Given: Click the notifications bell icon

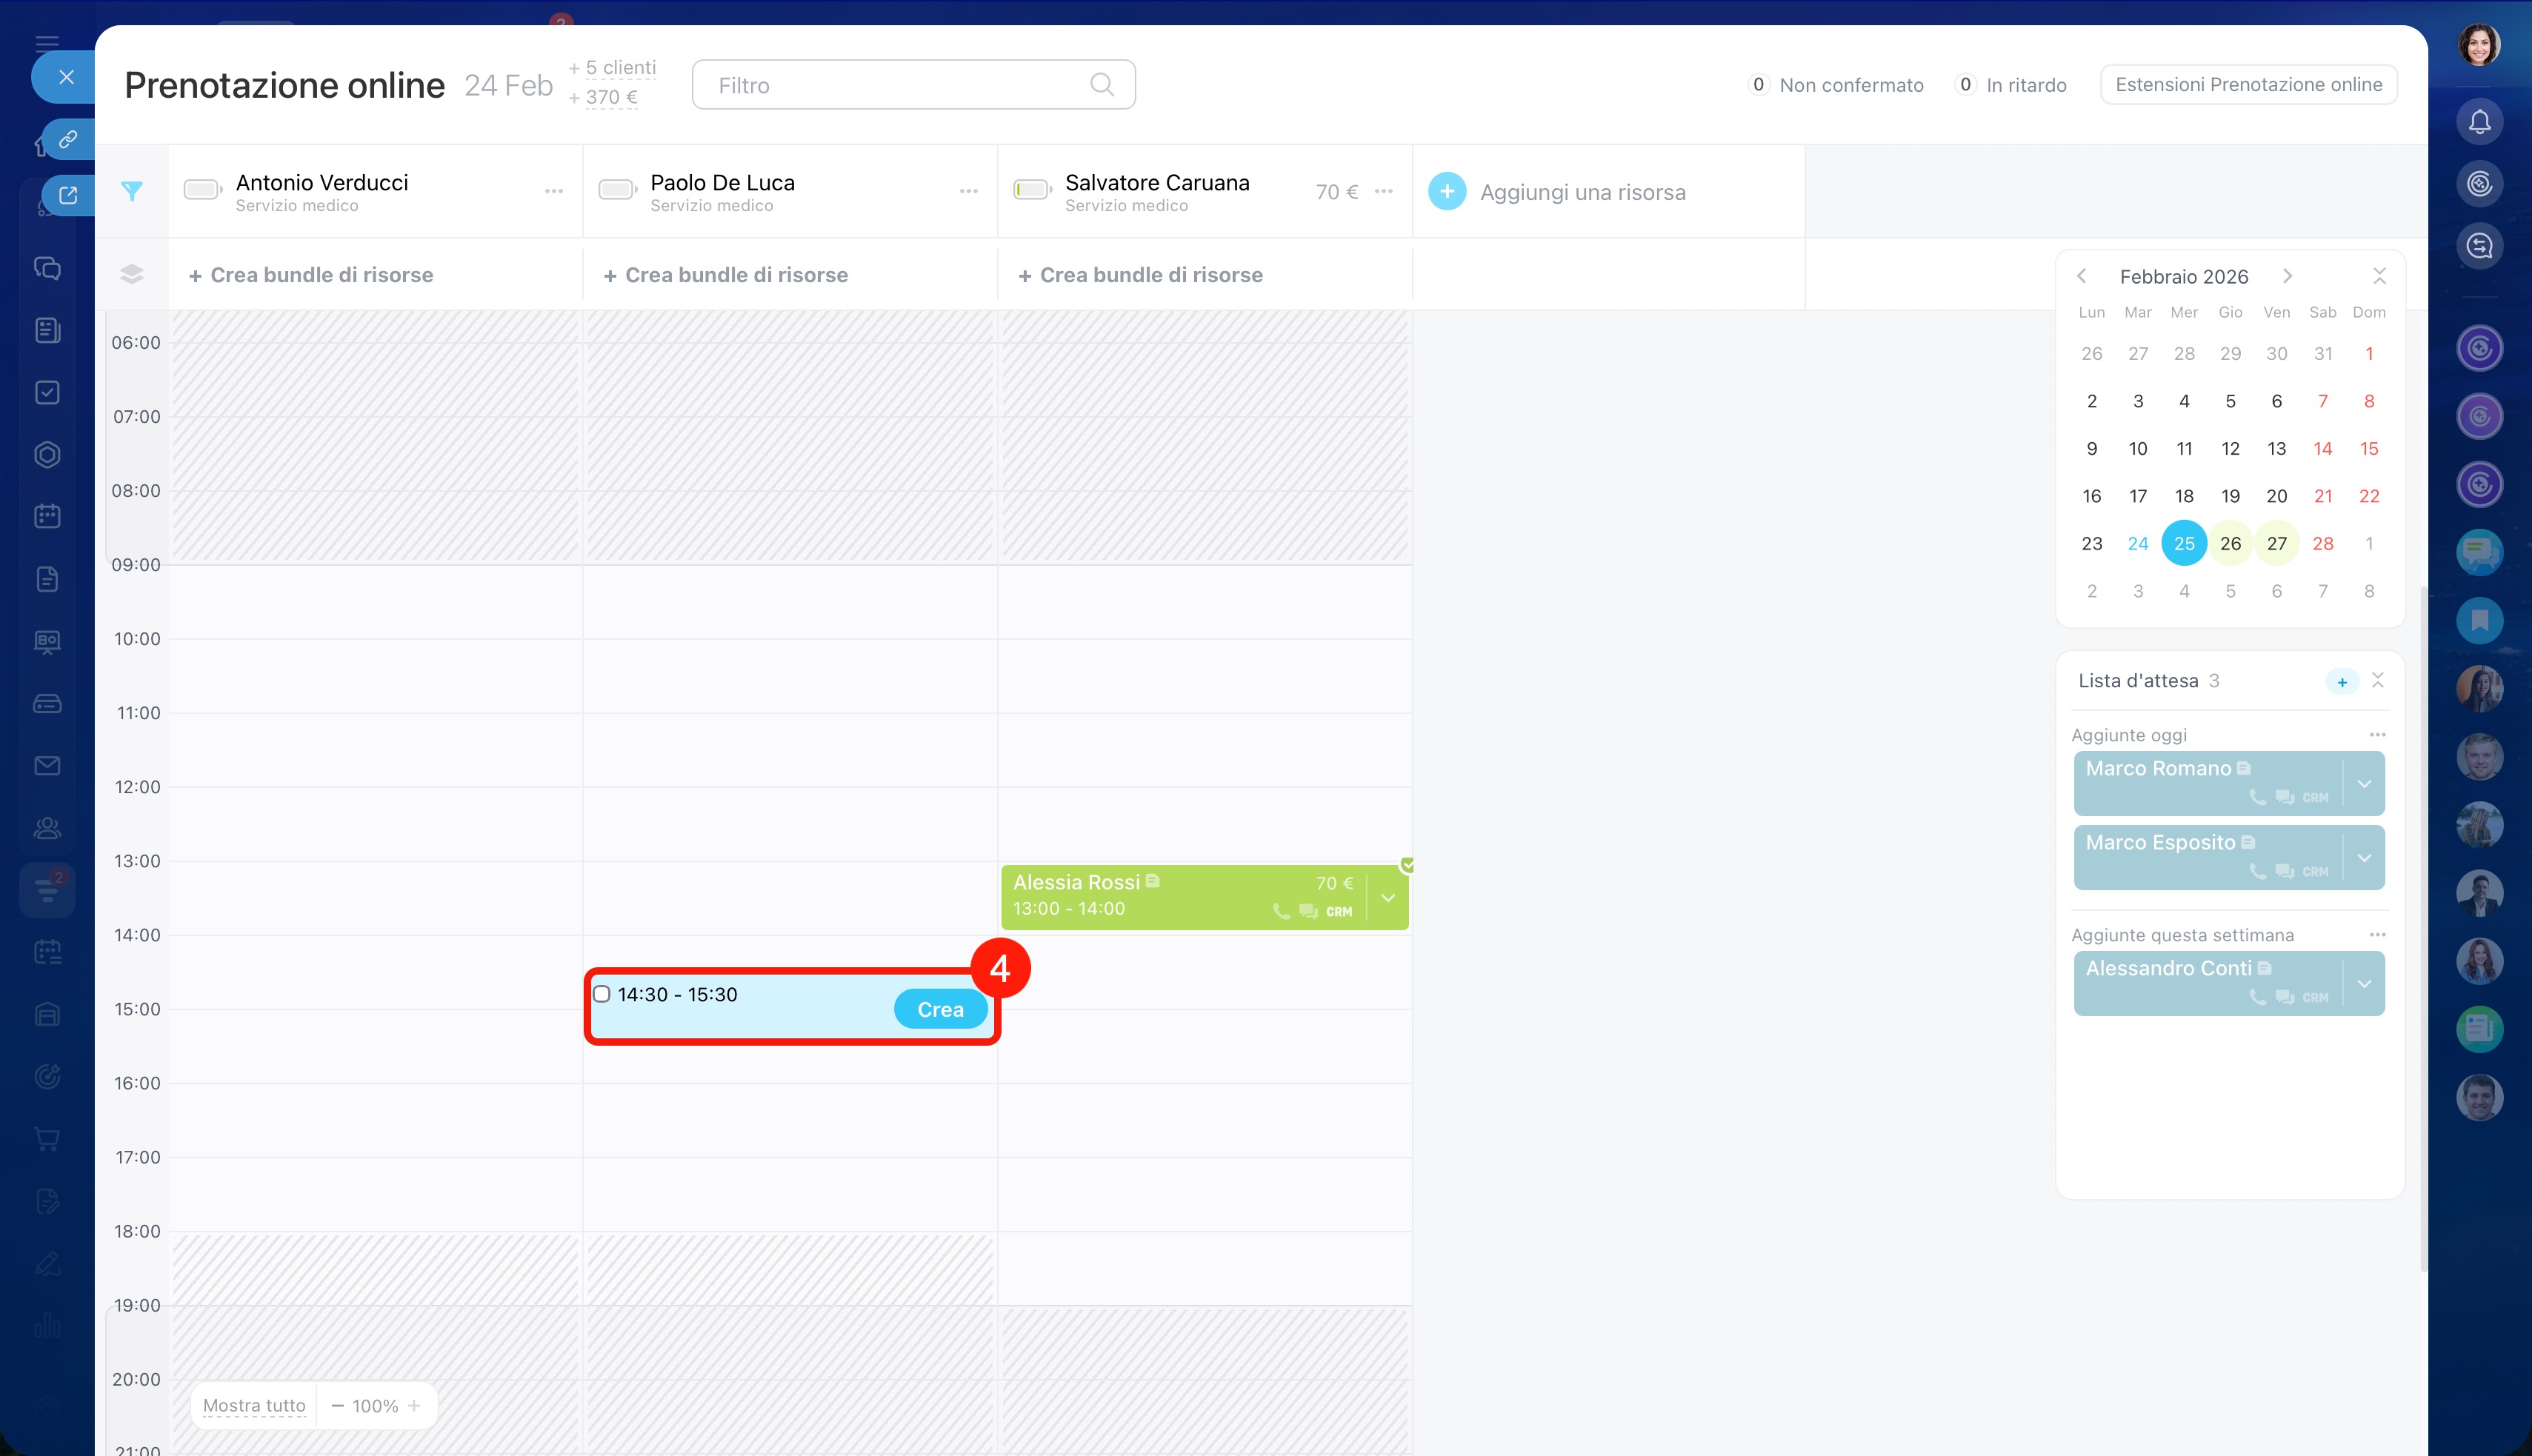Looking at the screenshot, I should [2479, 122].
